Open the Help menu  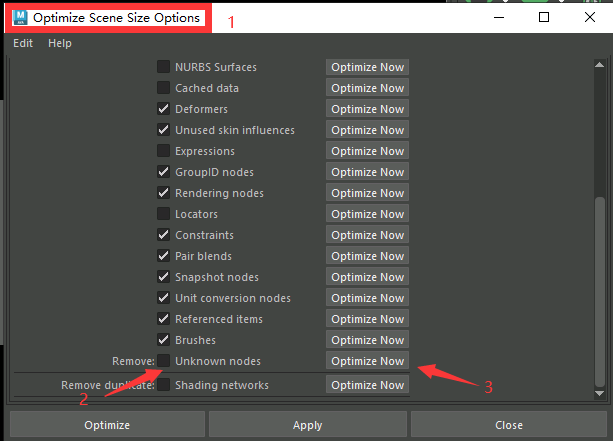click(60, 43)
